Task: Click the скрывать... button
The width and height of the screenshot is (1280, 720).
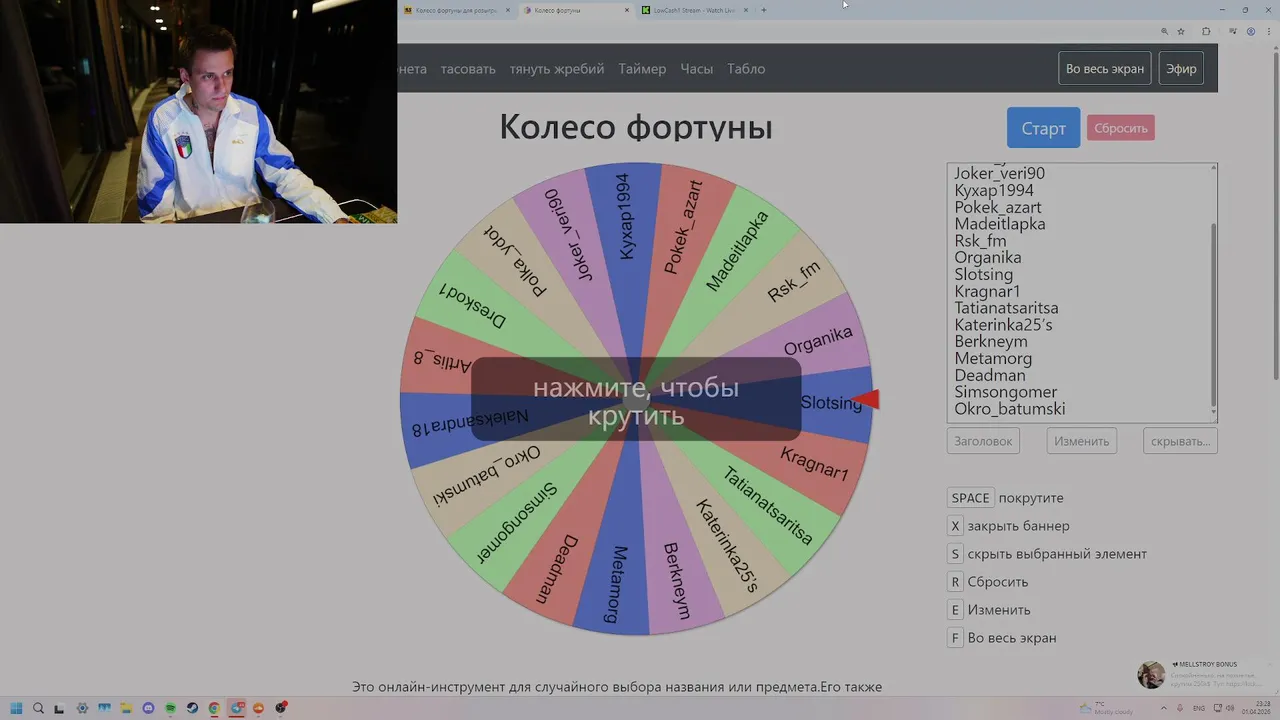Action: click(1180, 441)
